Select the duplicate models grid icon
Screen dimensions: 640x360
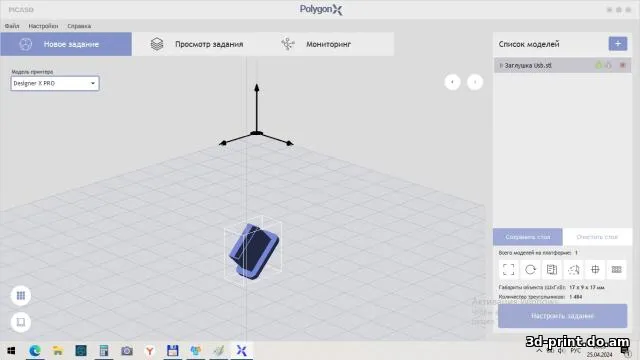click(616, 269)
